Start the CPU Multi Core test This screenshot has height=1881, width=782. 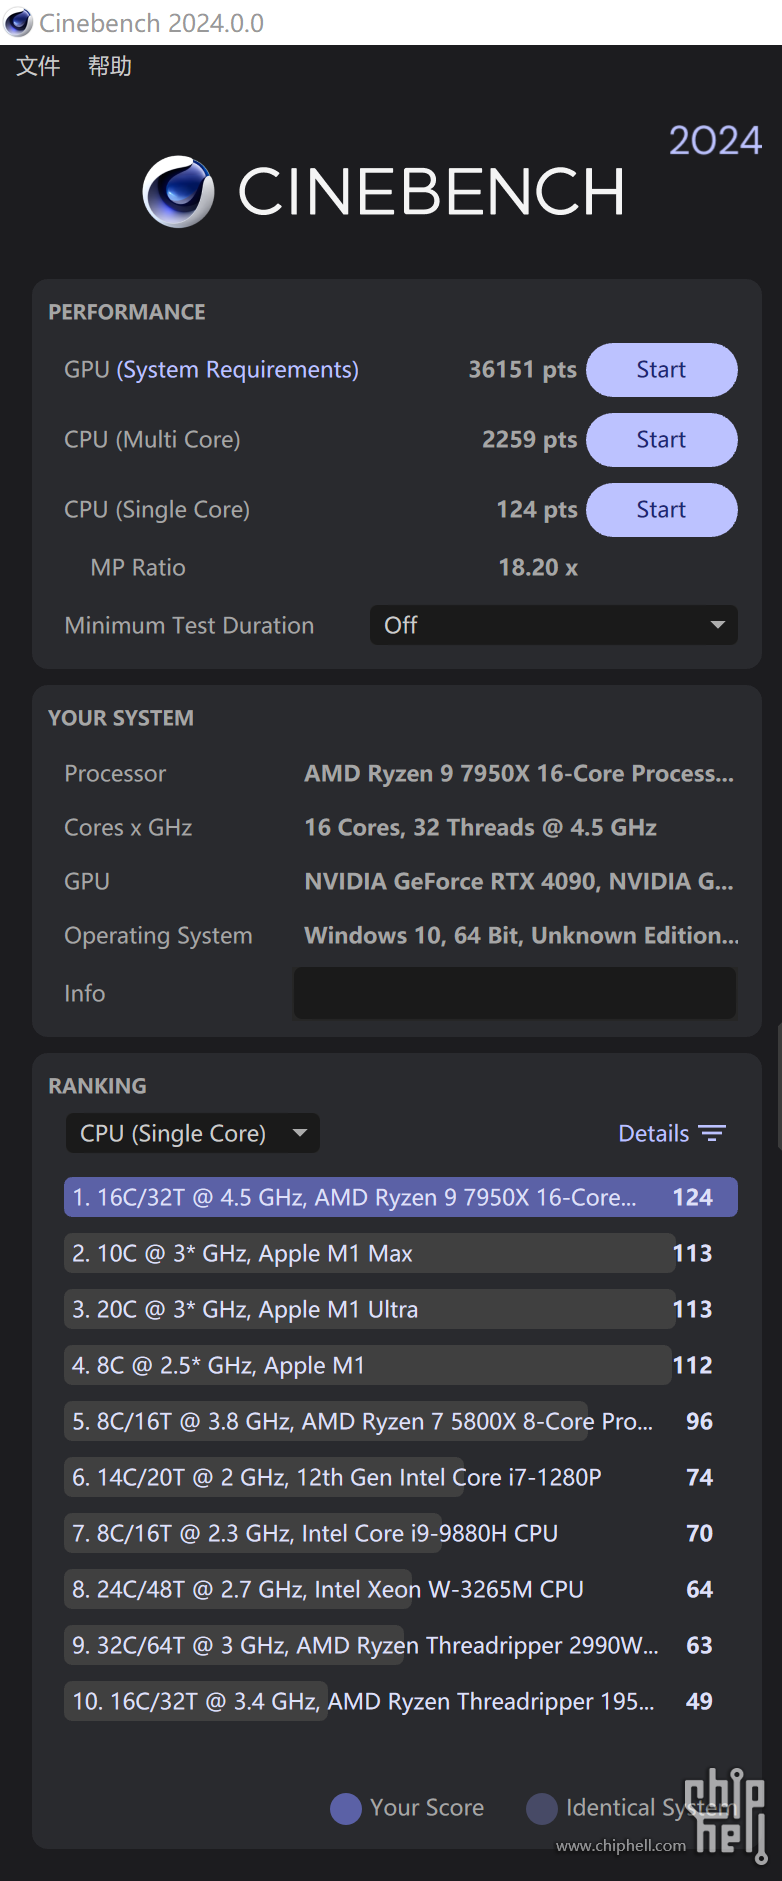pyautogui.click(x=662, y=440)
